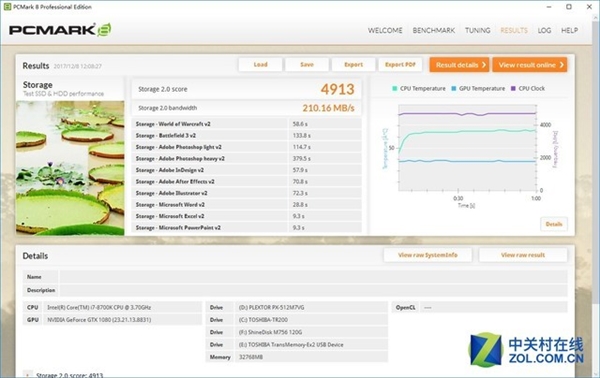Switch to the Benchmark tab
This screenshot has width=600, height=378.
434,30
